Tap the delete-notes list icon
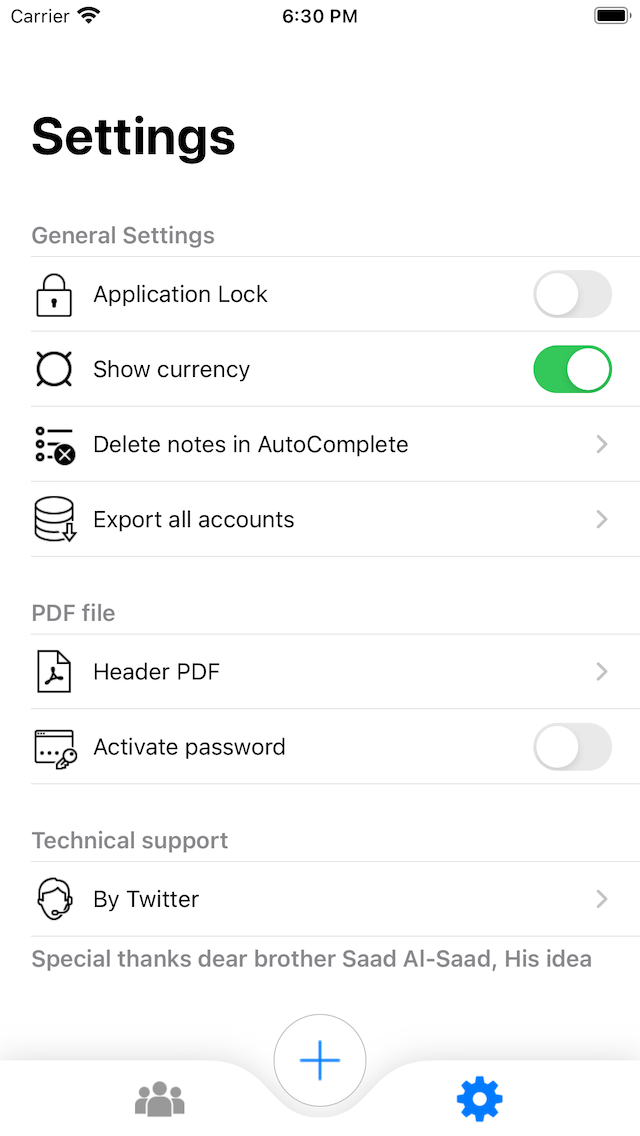Viewport: 640px width, 1136px height. pyautogui.click(x=54, y=444)
